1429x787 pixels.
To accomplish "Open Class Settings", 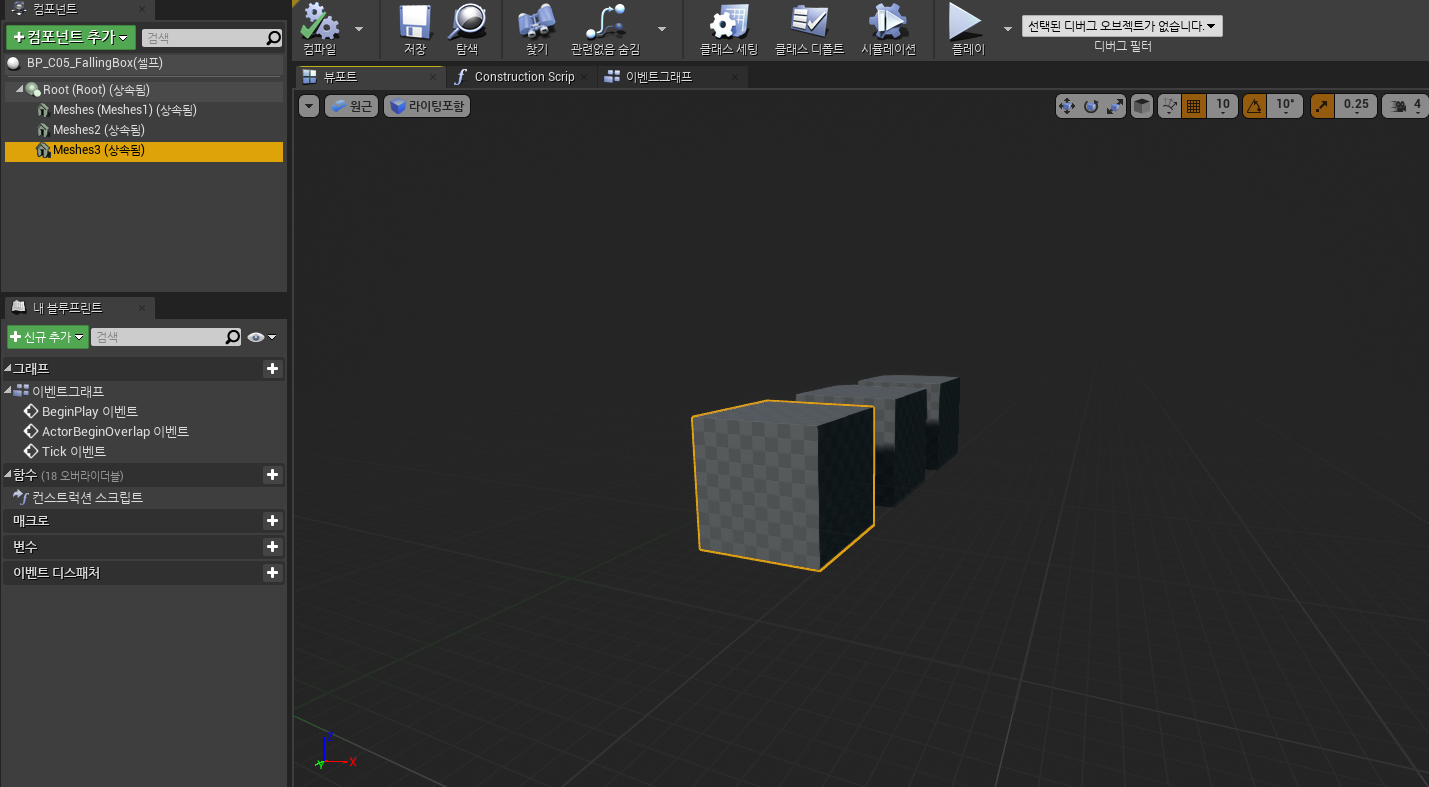I will 727,28.
